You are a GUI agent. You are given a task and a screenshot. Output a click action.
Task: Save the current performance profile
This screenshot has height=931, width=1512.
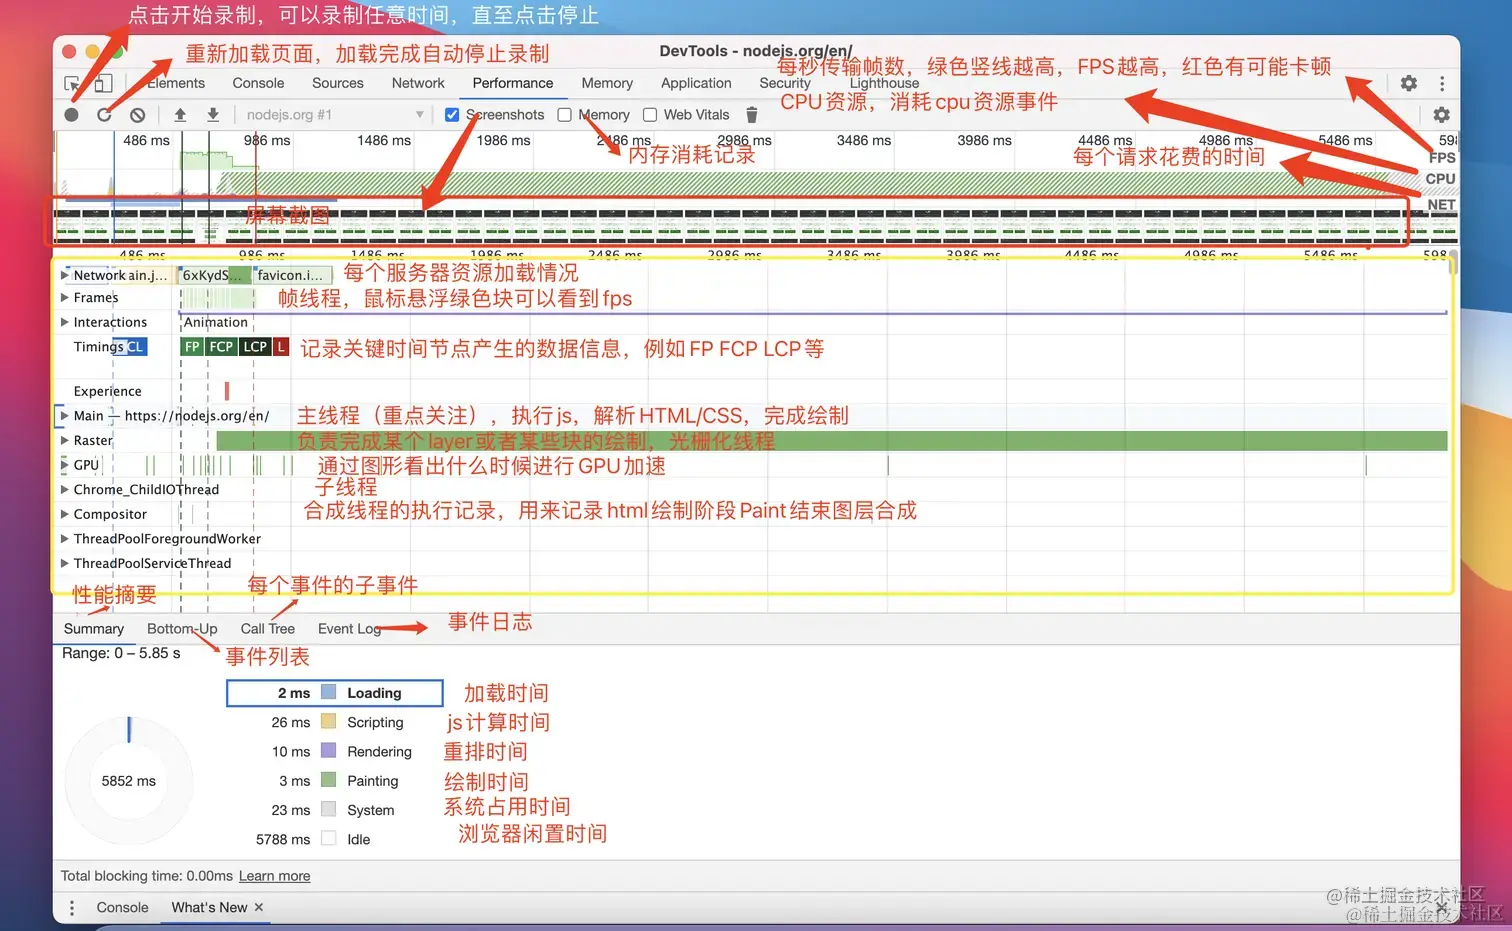tap(212, 114)
